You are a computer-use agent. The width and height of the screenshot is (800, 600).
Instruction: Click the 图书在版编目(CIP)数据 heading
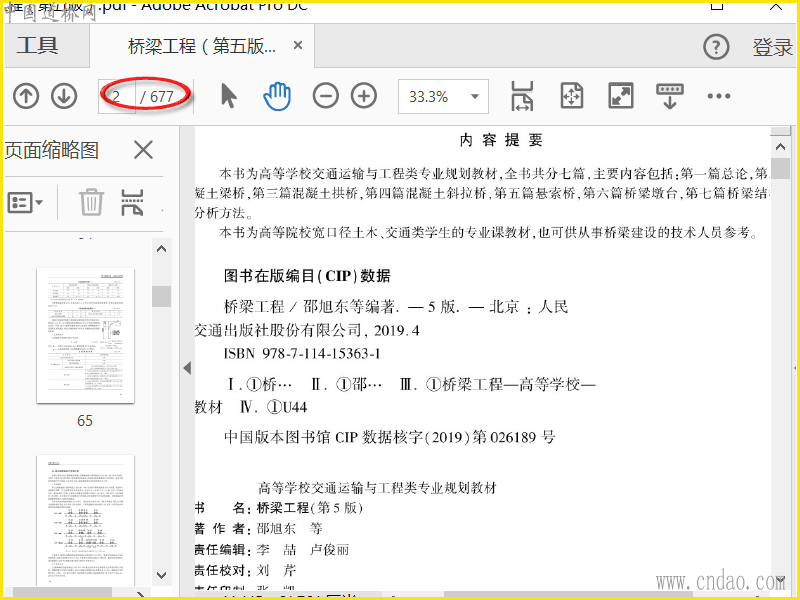(307, 276)
